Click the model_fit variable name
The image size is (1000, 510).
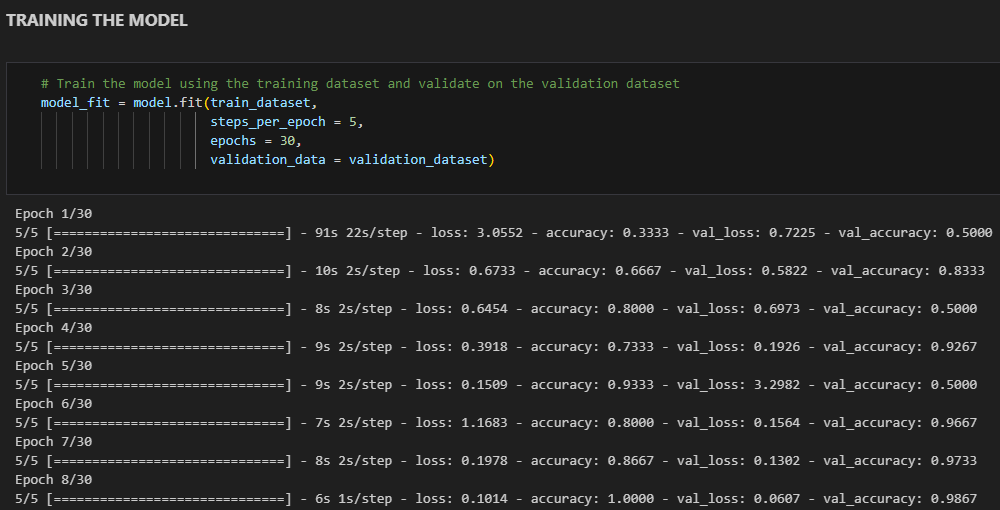pyautogui.click(x=75, y=103)
